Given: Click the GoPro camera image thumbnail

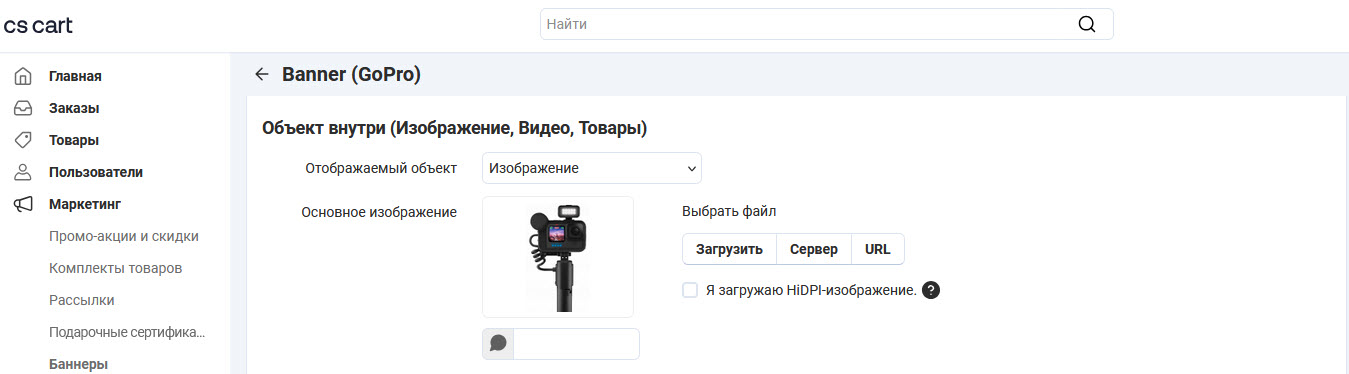Looking at the screenshot, I should (558, 257).
